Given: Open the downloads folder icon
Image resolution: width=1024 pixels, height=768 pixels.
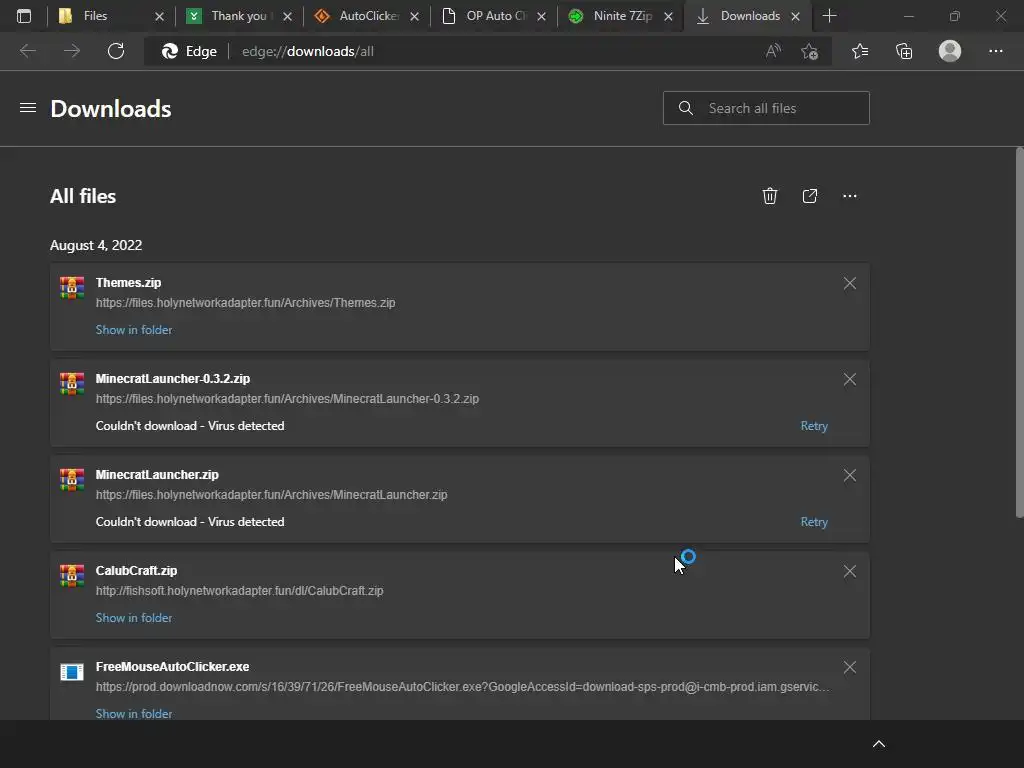Looking at the screenshot, I should [x=810, y=196].
